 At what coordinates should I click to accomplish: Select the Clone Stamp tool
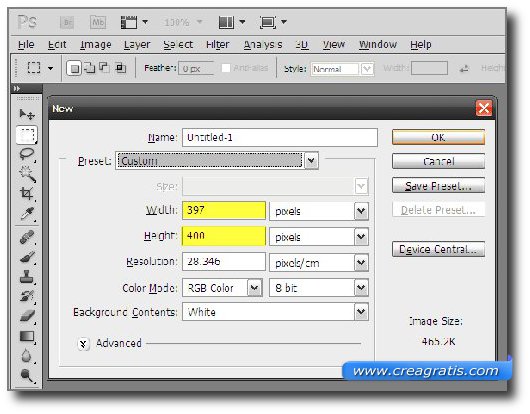[27, 277]
